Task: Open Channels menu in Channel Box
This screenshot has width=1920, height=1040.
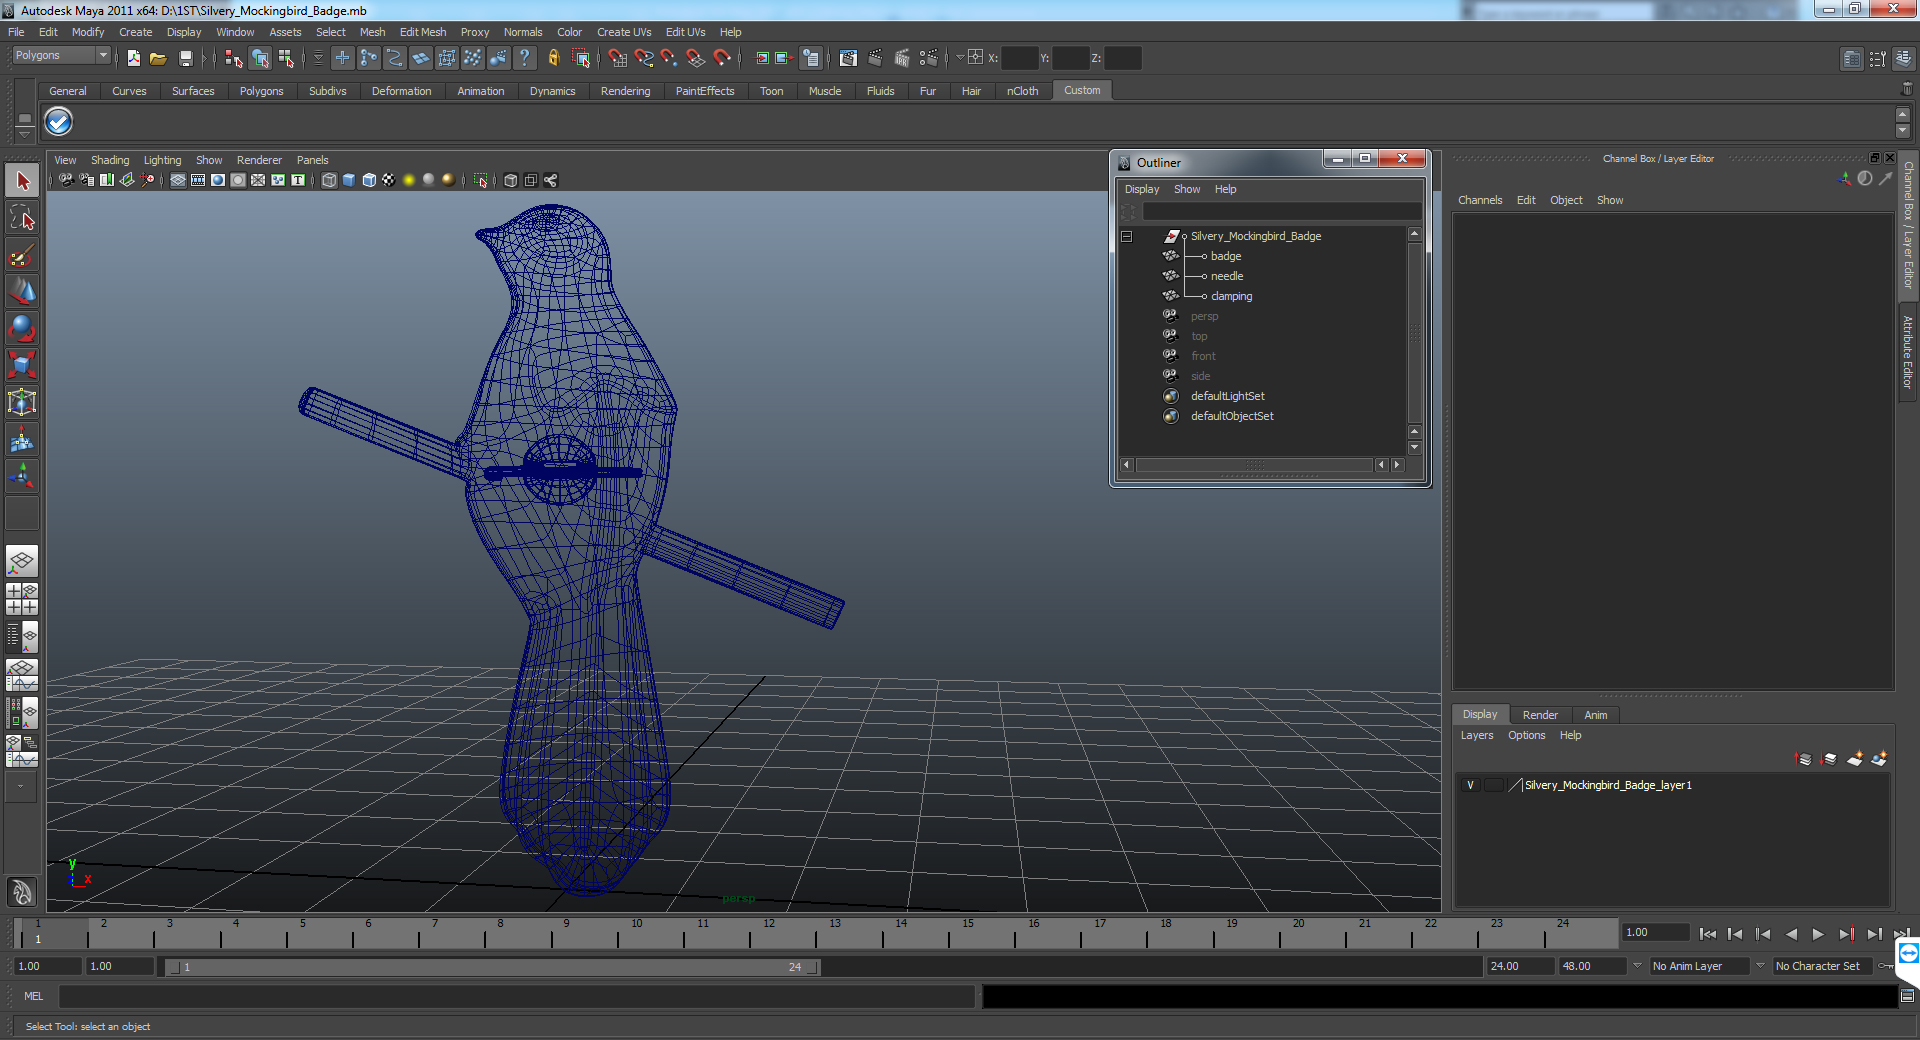Action: tap(1480, 200)
